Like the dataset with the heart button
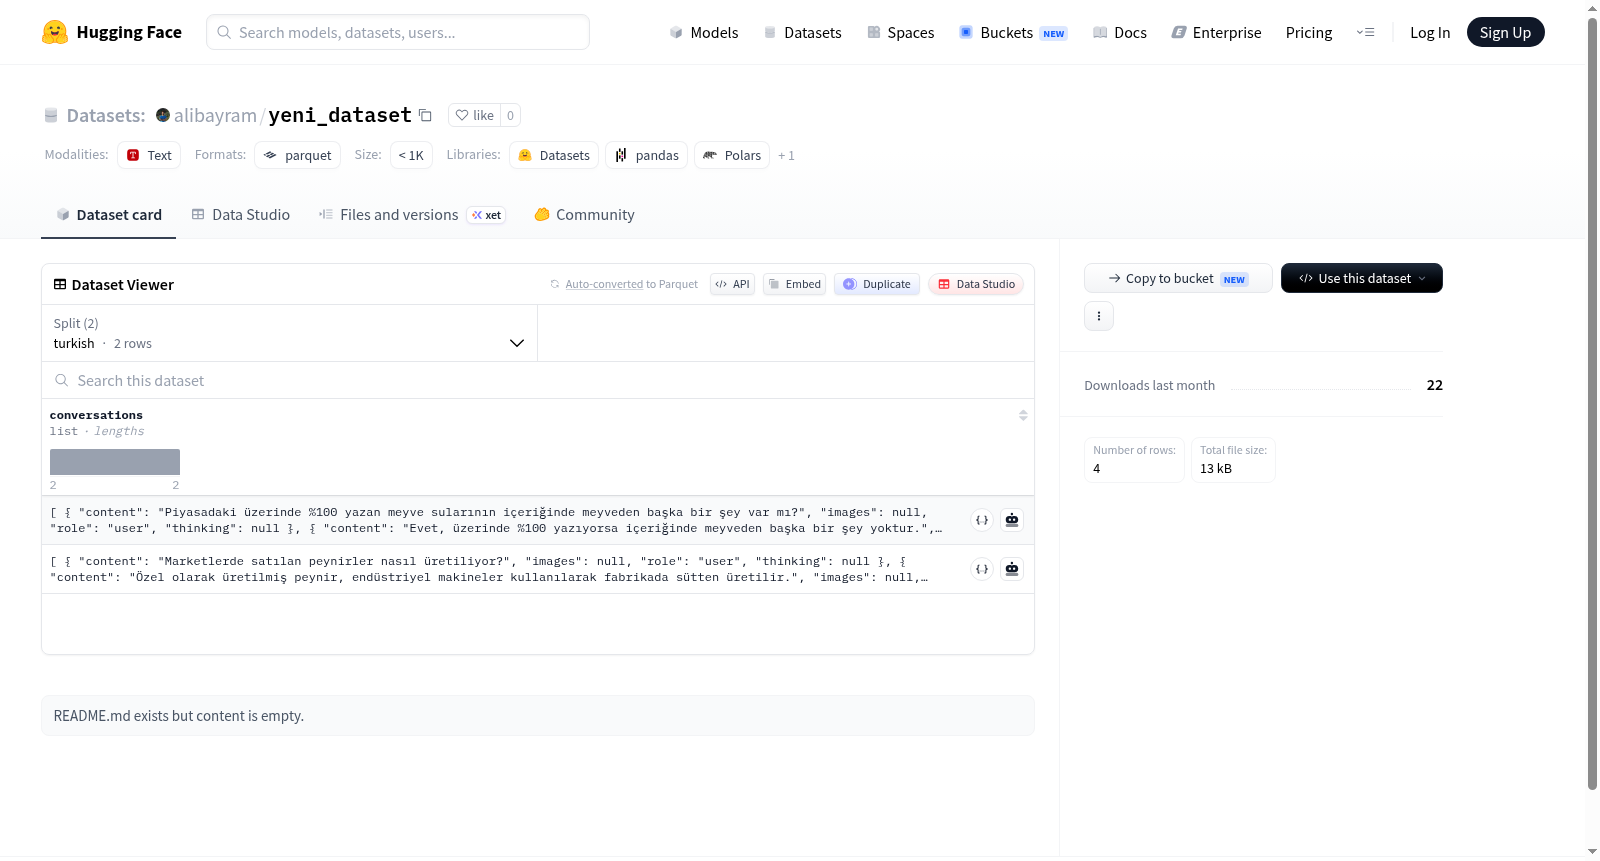 coord(474,115)
